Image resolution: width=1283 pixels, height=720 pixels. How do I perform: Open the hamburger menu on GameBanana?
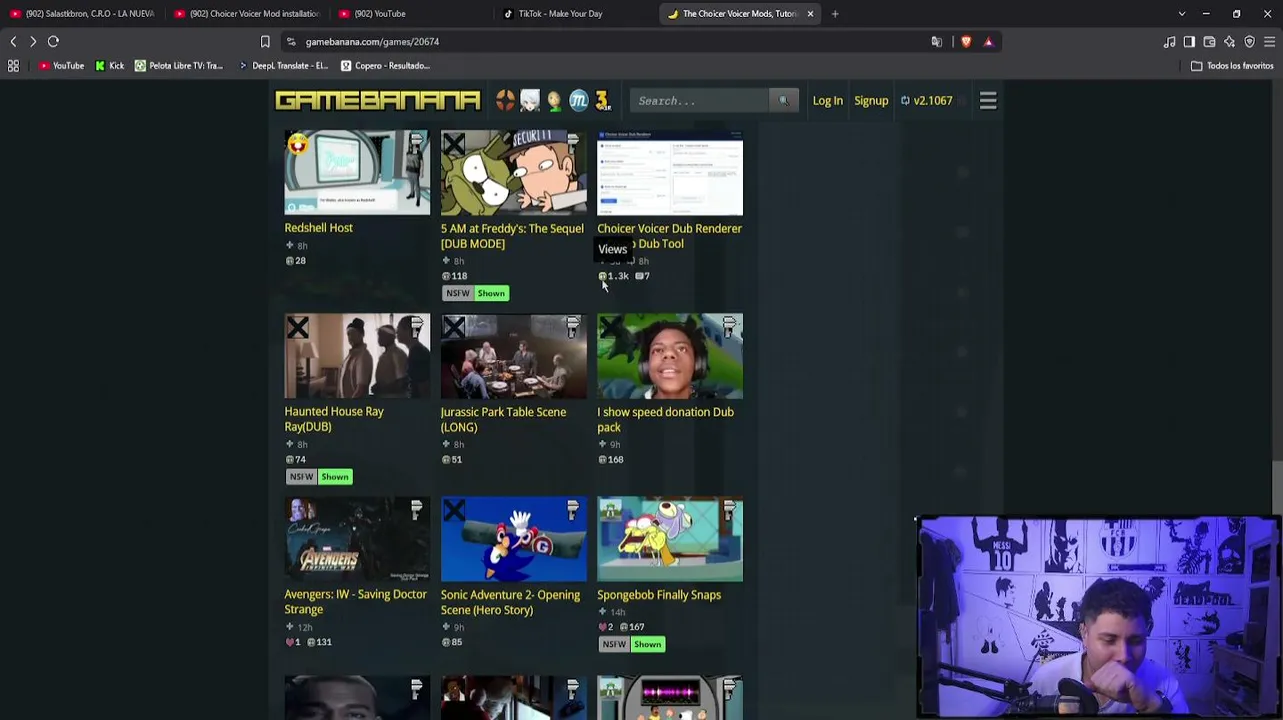pyautogui.click(x=988, y=100)
